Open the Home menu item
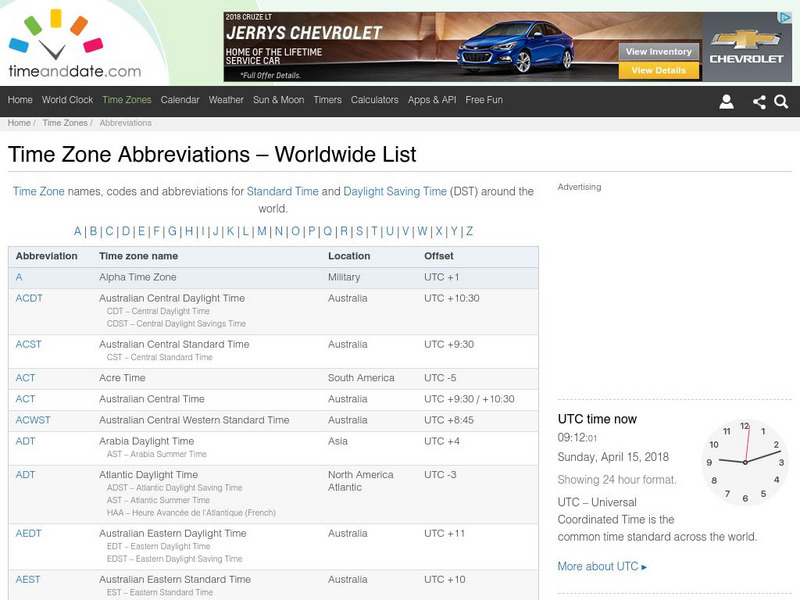Viewport: 800px width, 600px height. [x=20, y=100]
